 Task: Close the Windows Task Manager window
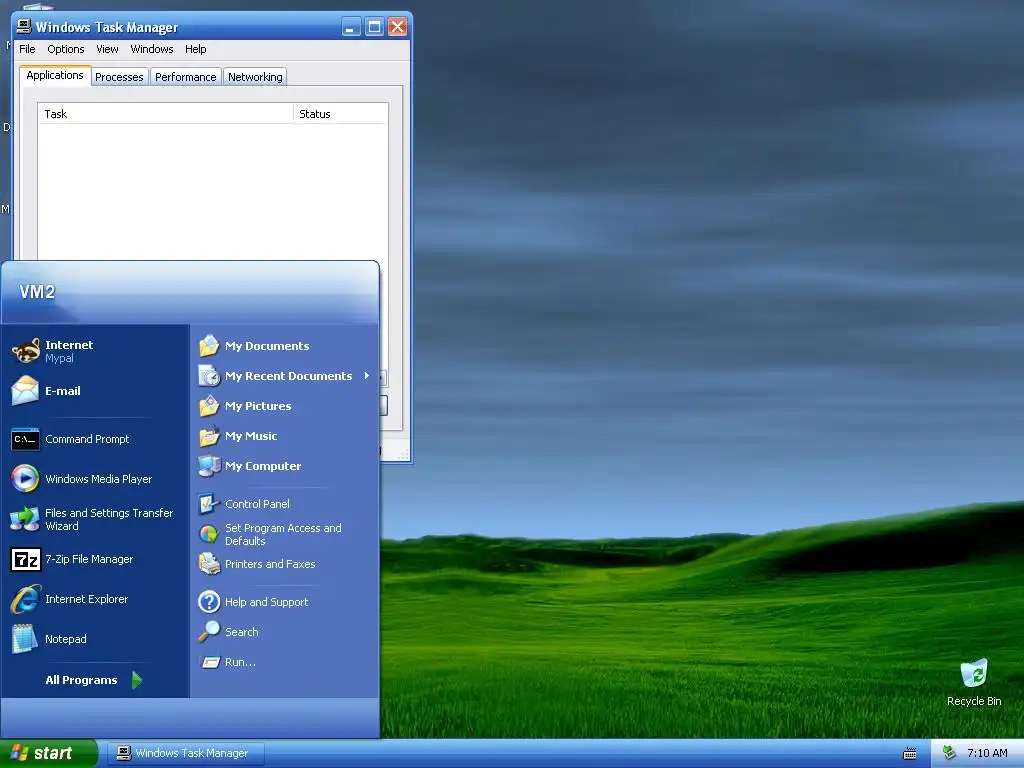point(398,27)
